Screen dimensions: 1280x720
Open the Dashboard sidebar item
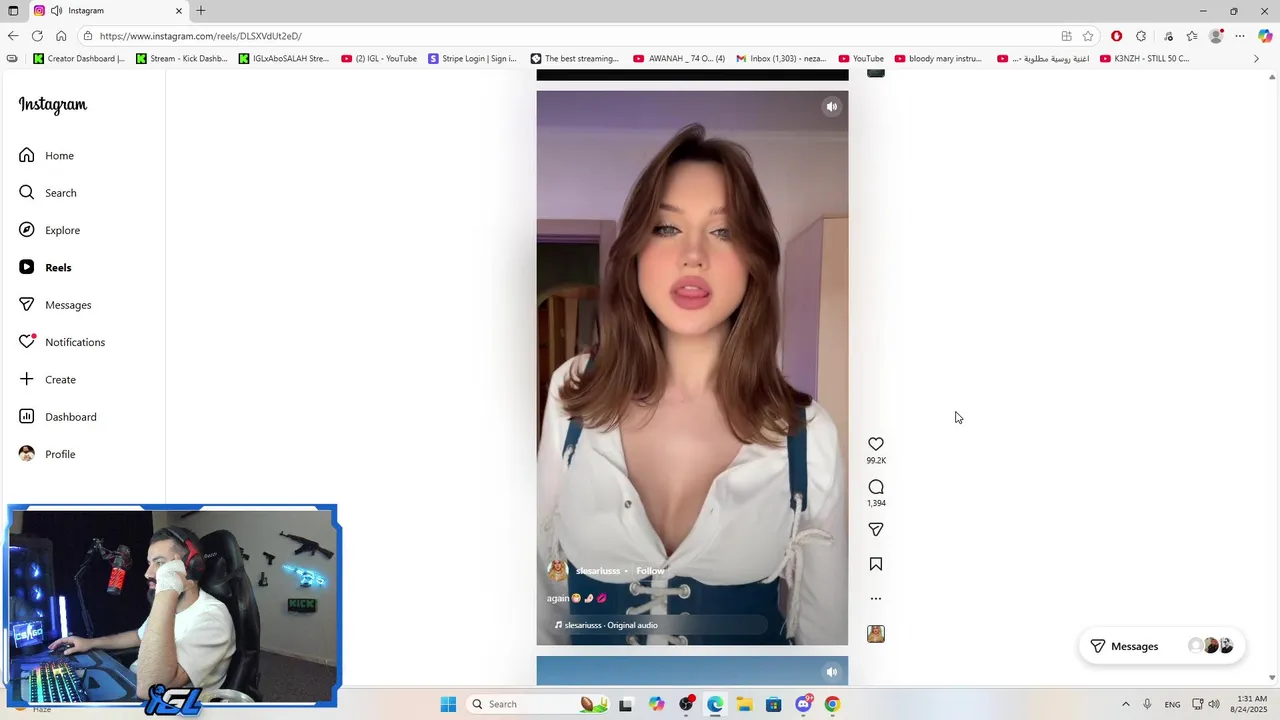(x=57, y=417)
